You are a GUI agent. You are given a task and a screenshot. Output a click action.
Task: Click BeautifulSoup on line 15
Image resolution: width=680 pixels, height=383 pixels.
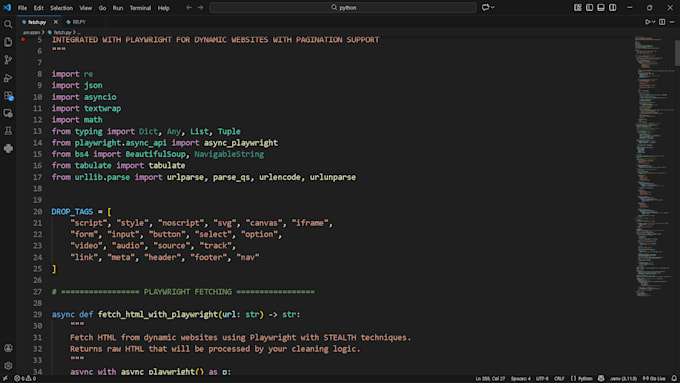(x=156, y=154)
